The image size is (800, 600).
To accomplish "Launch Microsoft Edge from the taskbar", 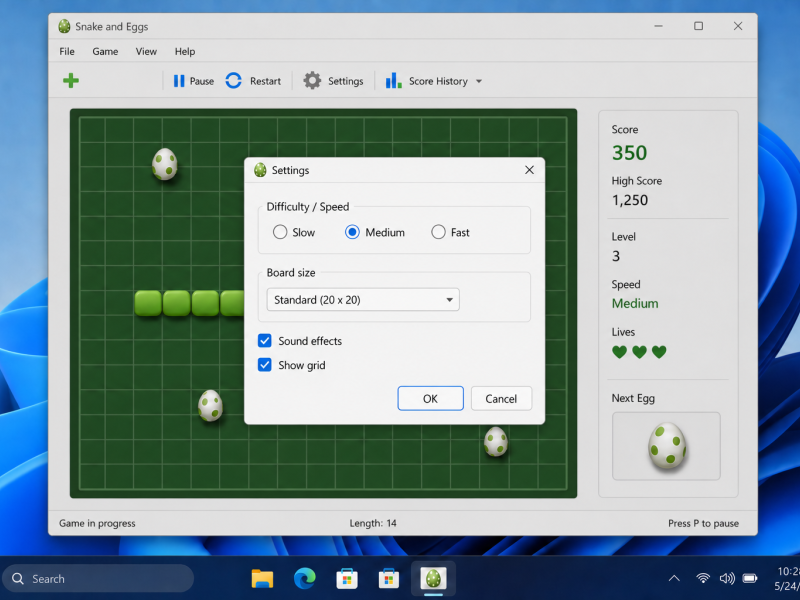I will point(305,579).
